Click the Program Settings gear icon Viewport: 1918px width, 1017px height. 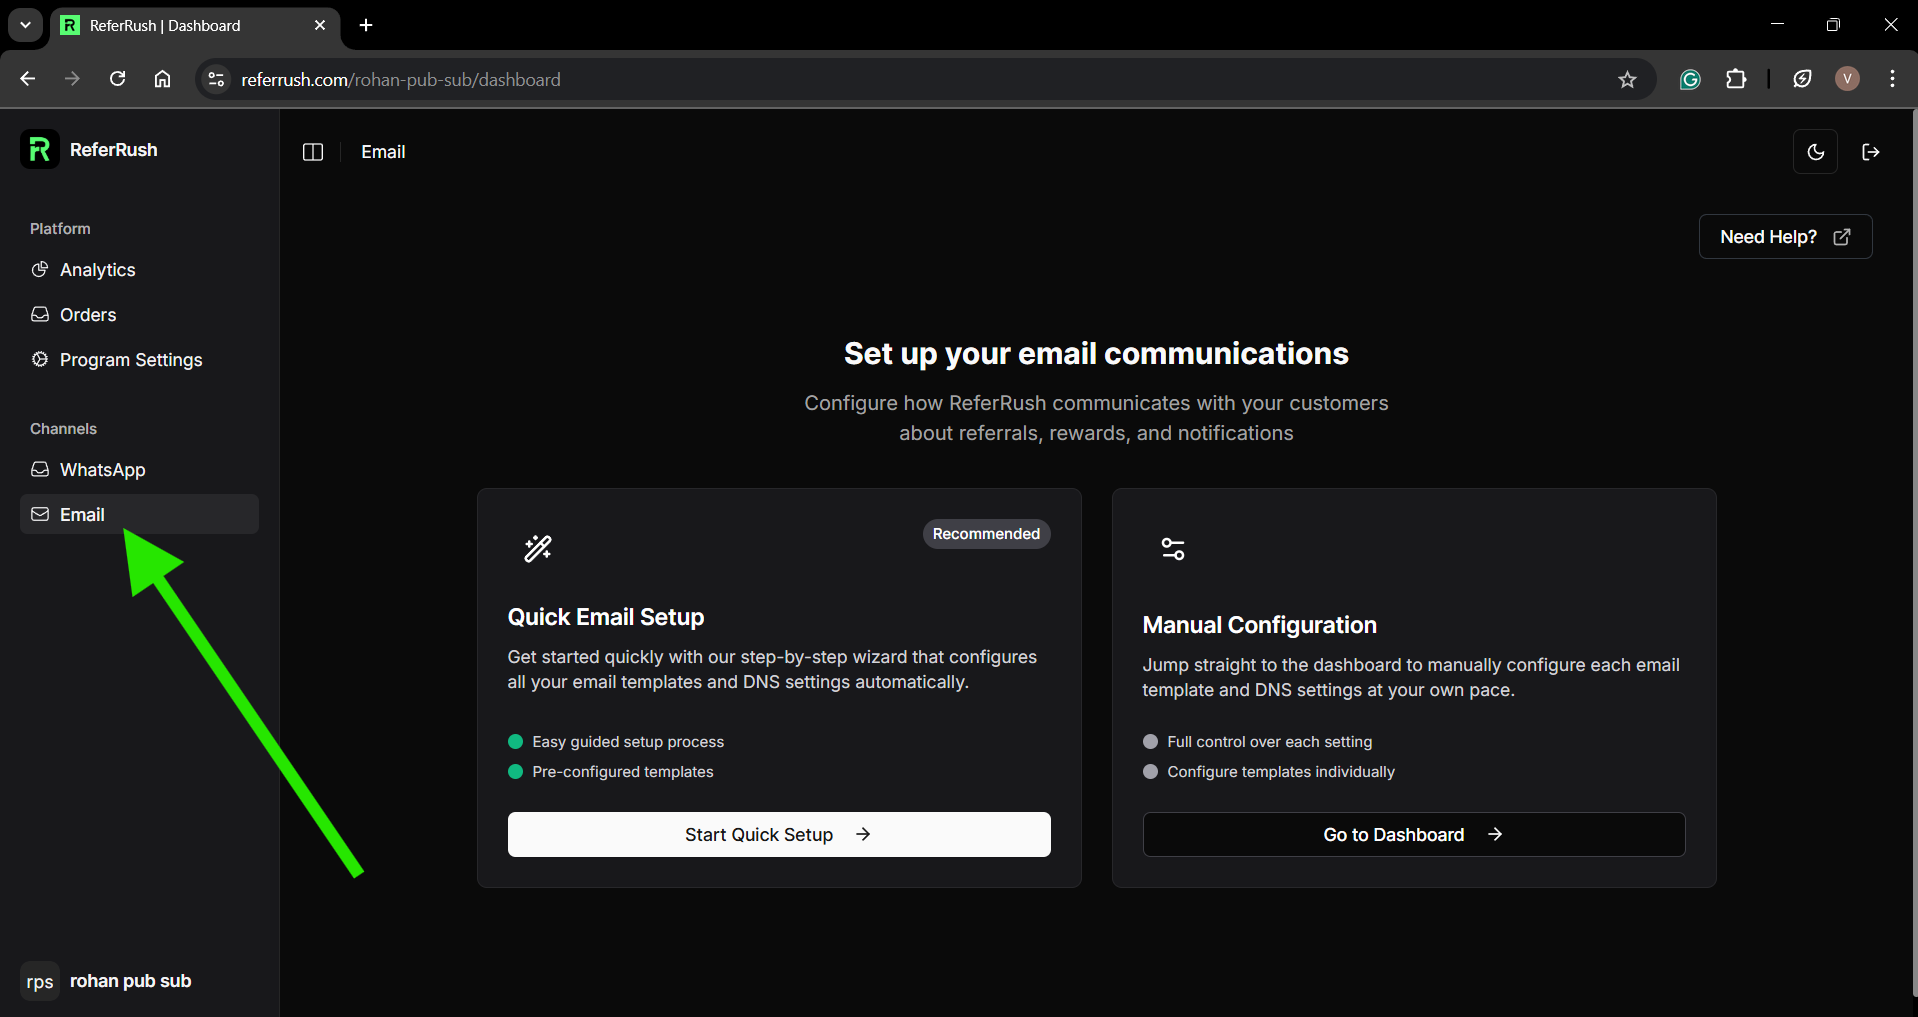click(x=40, y=359)
